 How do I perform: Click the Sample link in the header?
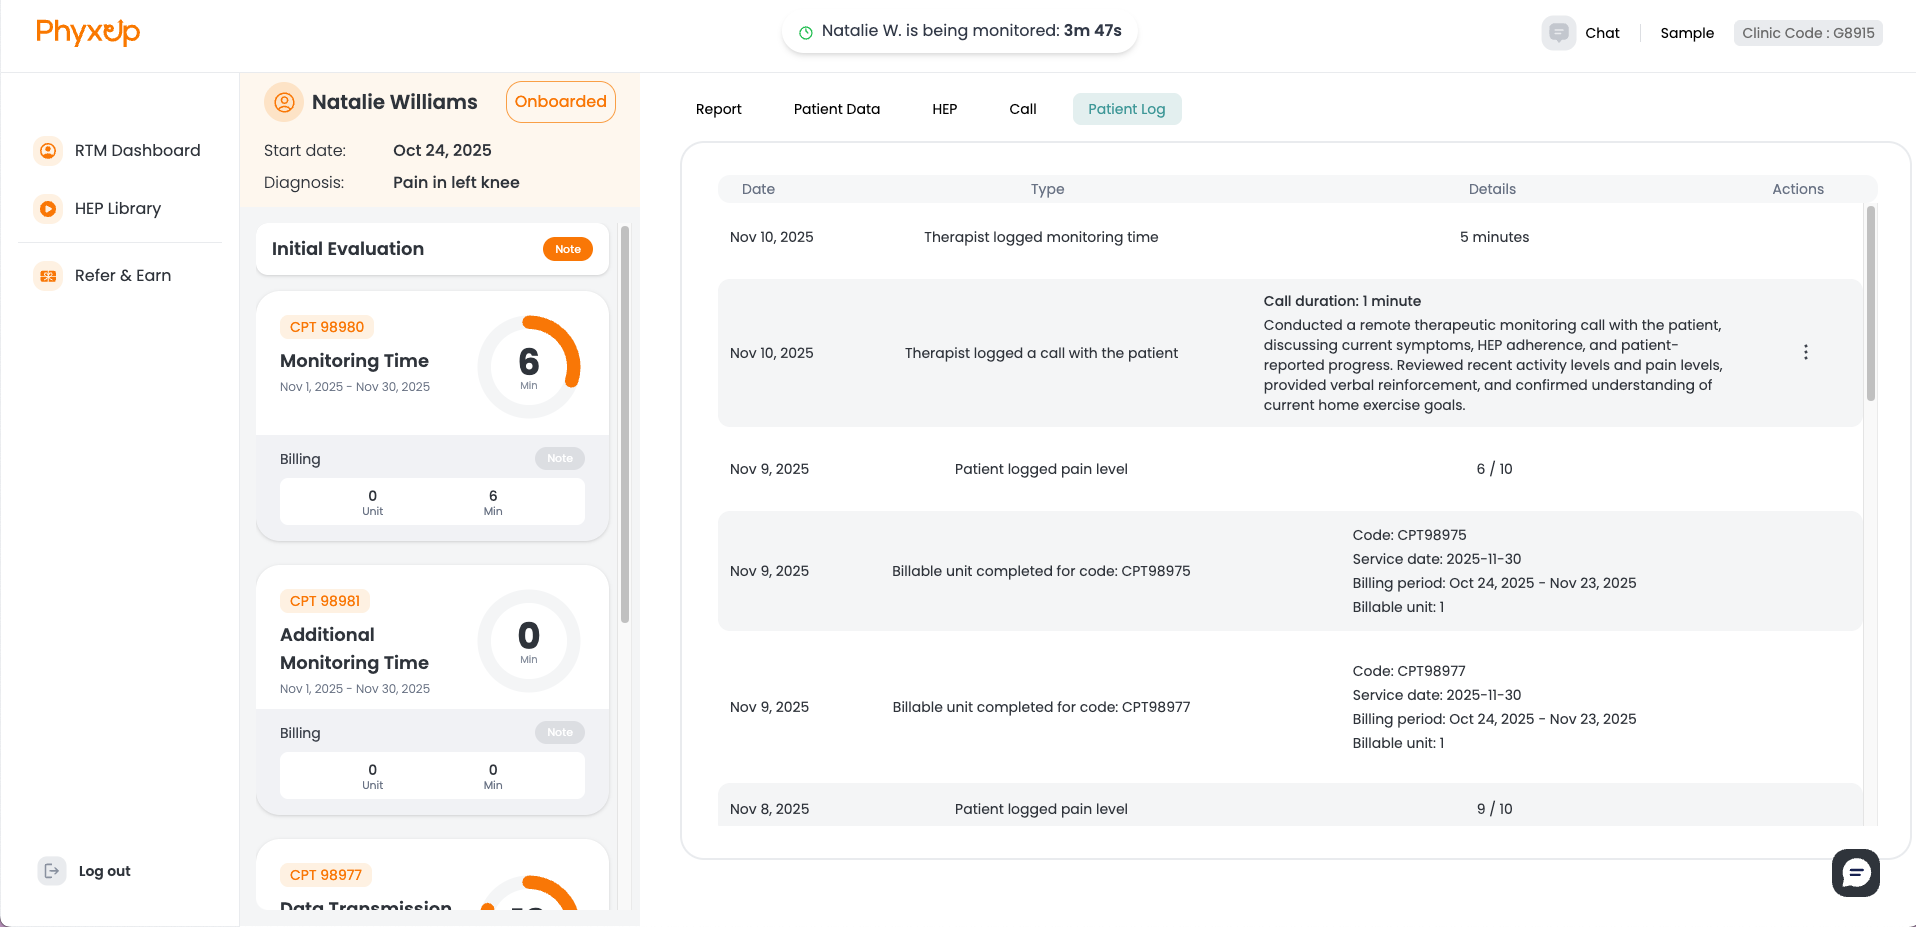[x=1687, y=32]
